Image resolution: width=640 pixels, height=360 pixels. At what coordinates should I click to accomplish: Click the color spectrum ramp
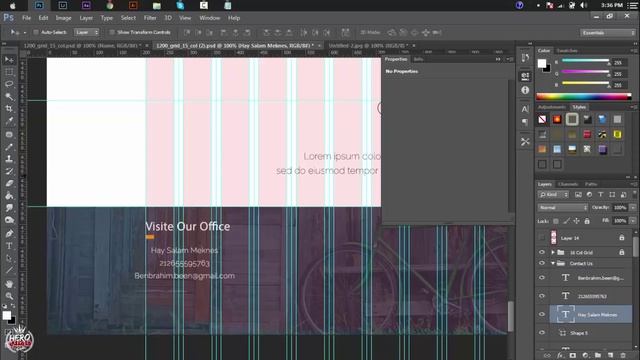(584, 97)
